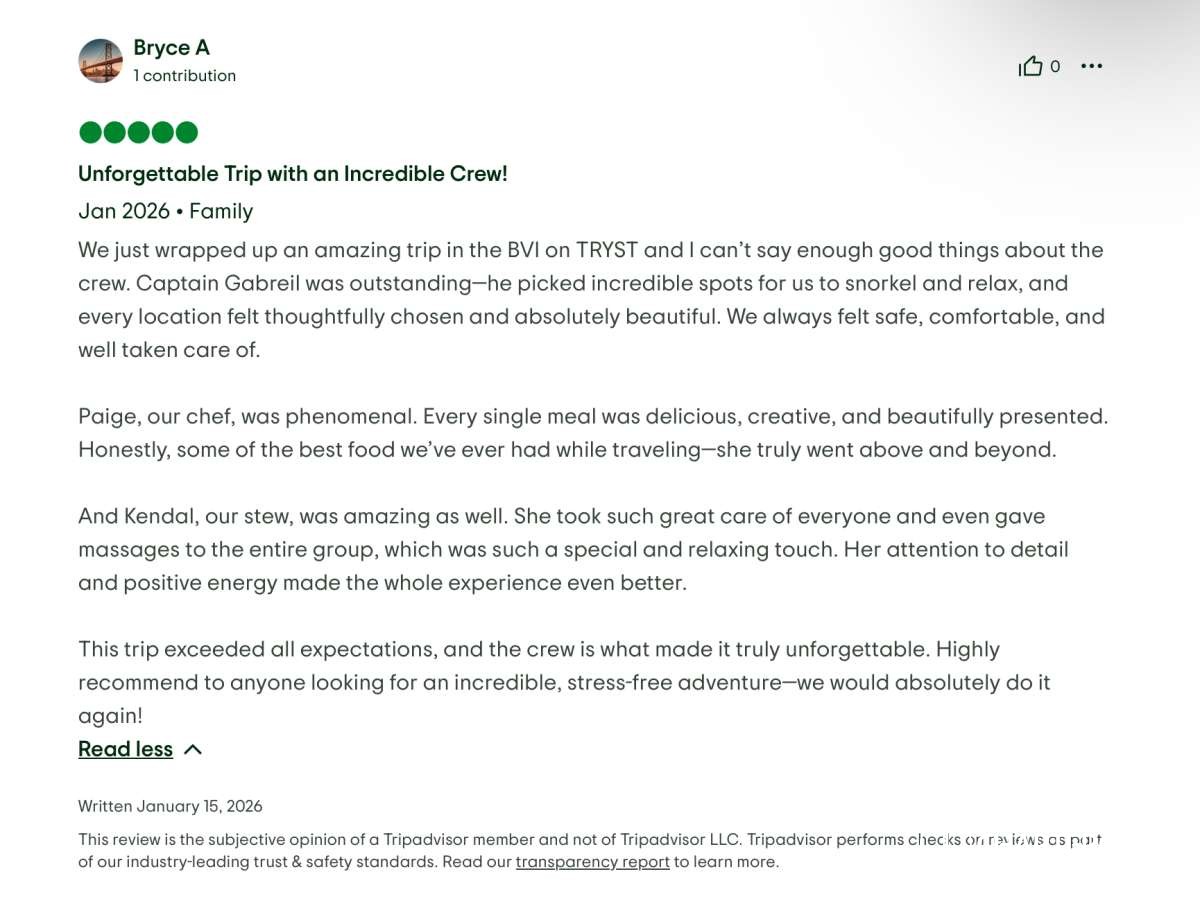Click the Bryce A username
1200x899 pixels.
click(171, 48)
